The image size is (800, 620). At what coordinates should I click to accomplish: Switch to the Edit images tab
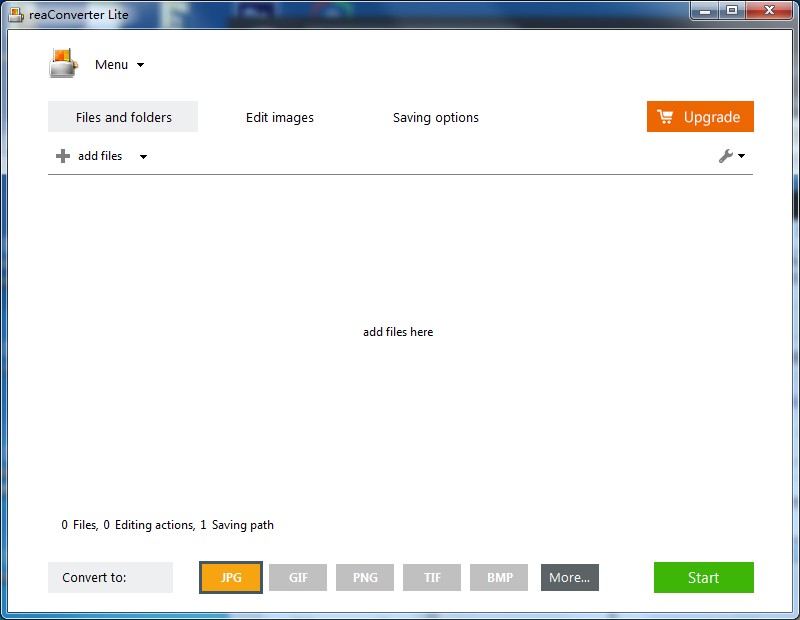(x=280, y=117)
